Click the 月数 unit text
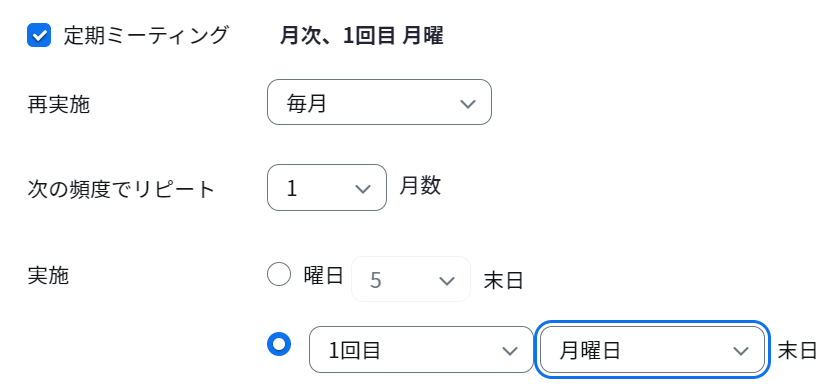 (420, 186)
